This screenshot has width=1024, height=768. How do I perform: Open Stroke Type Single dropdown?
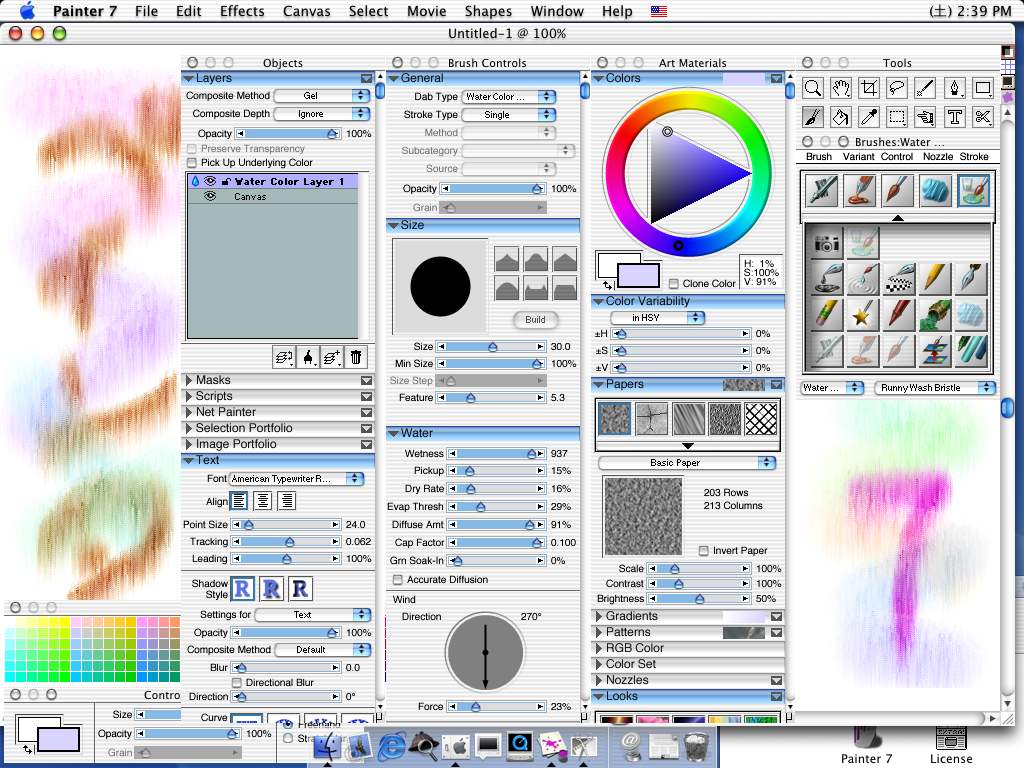tap(509, 115)
